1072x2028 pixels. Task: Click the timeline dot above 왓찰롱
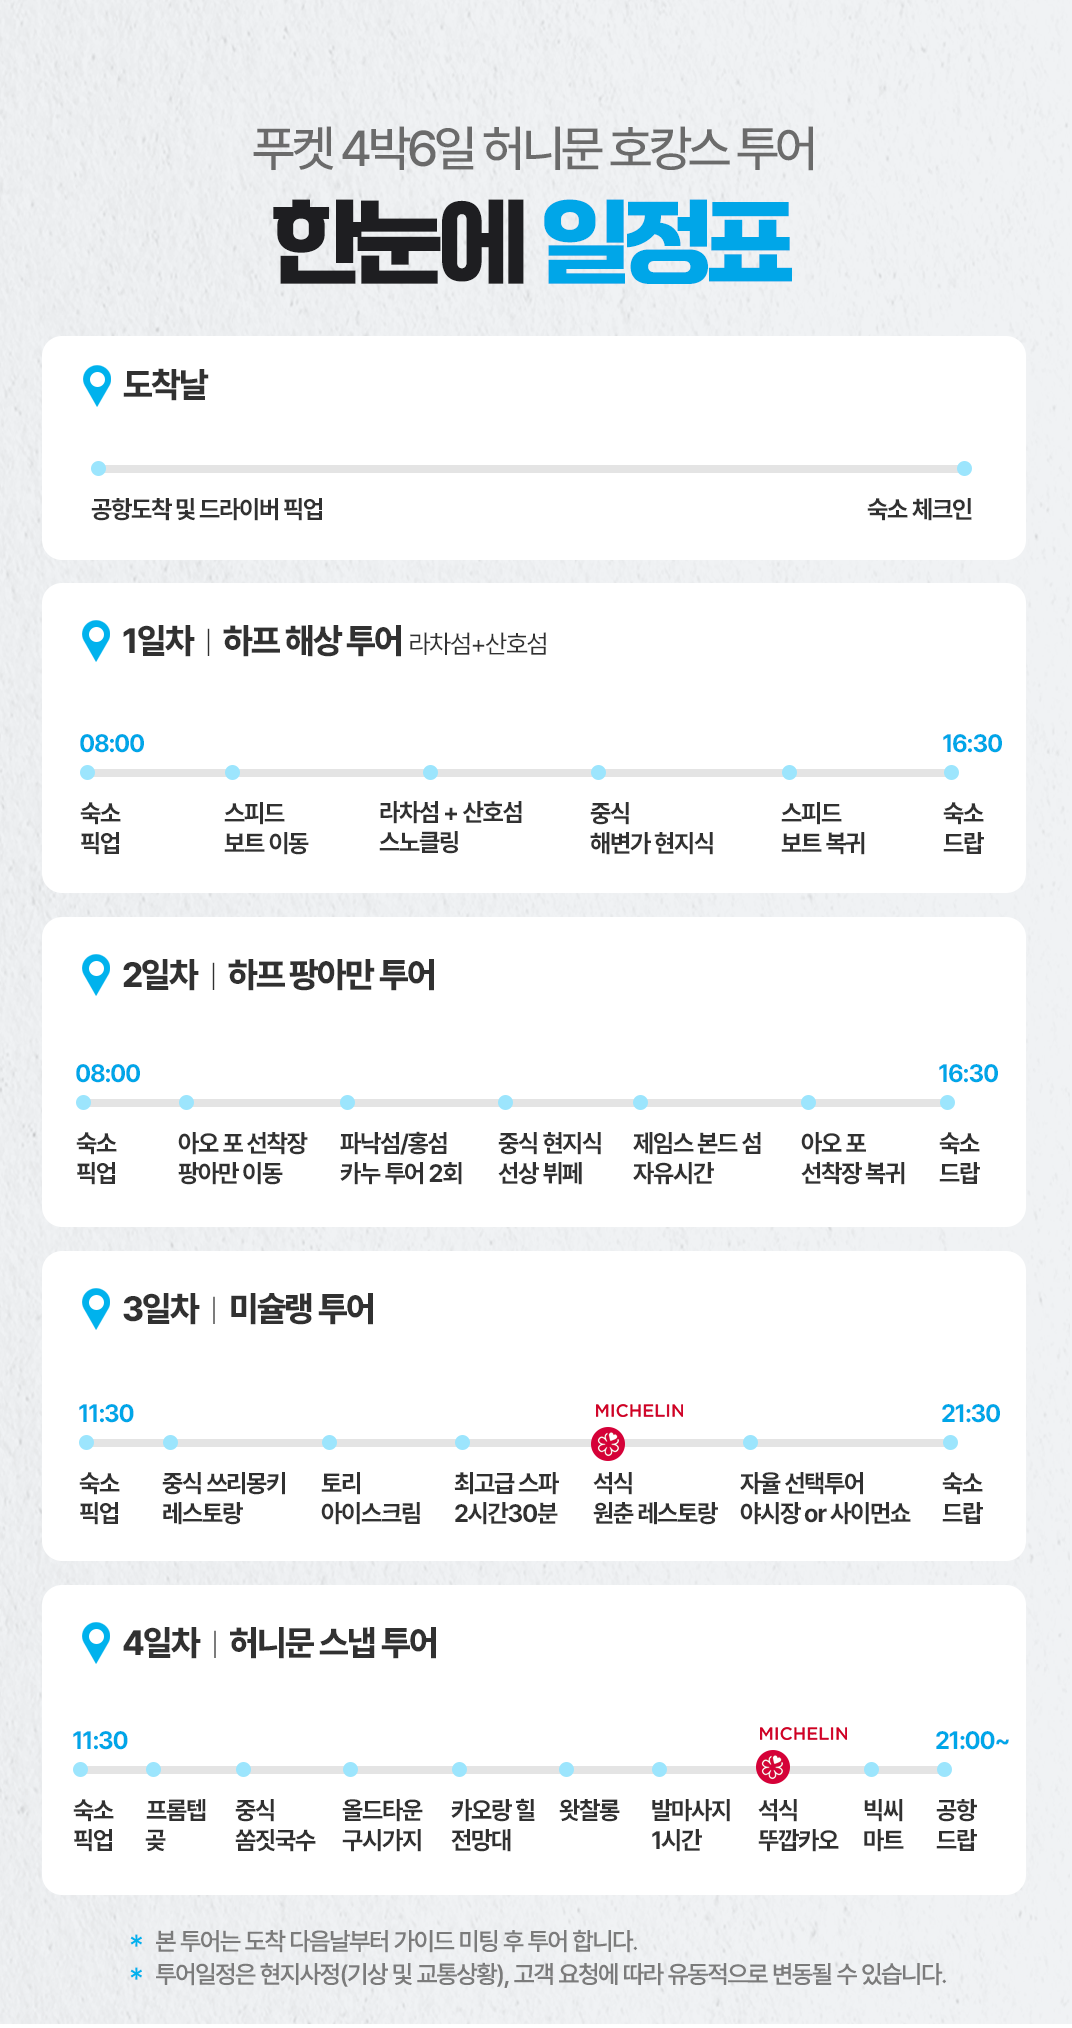(566, 1769)
